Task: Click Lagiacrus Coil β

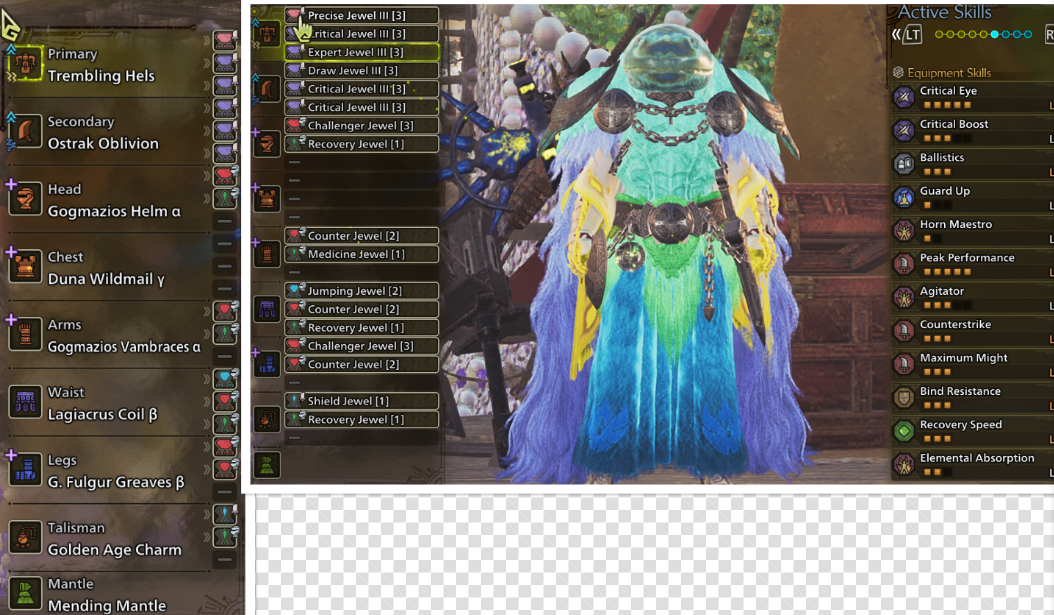Action: (x=102, y=414)
